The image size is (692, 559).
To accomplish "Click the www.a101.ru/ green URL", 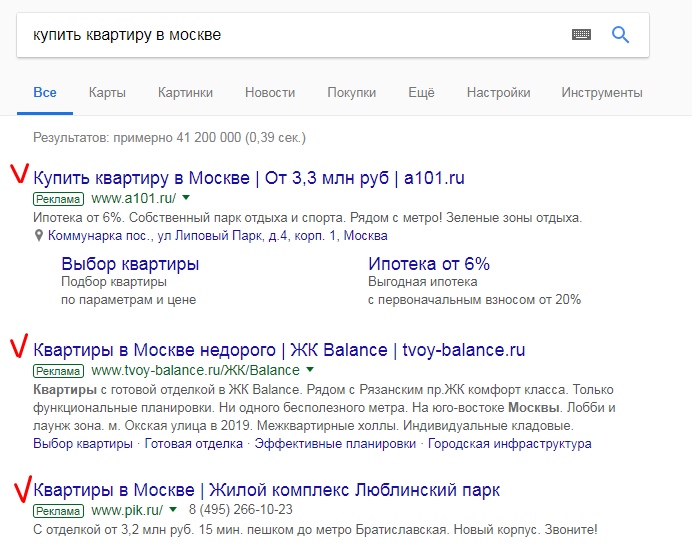I will point(134,199).
